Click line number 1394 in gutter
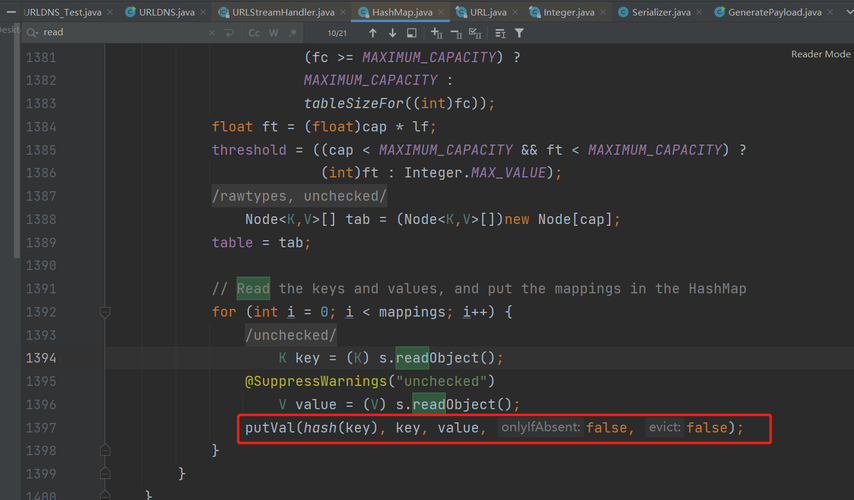 pos(41,358)
